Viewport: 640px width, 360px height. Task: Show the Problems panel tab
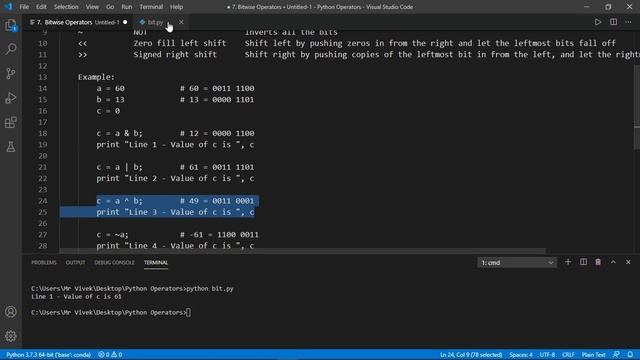pyautogui.click(x=44, y=262)
